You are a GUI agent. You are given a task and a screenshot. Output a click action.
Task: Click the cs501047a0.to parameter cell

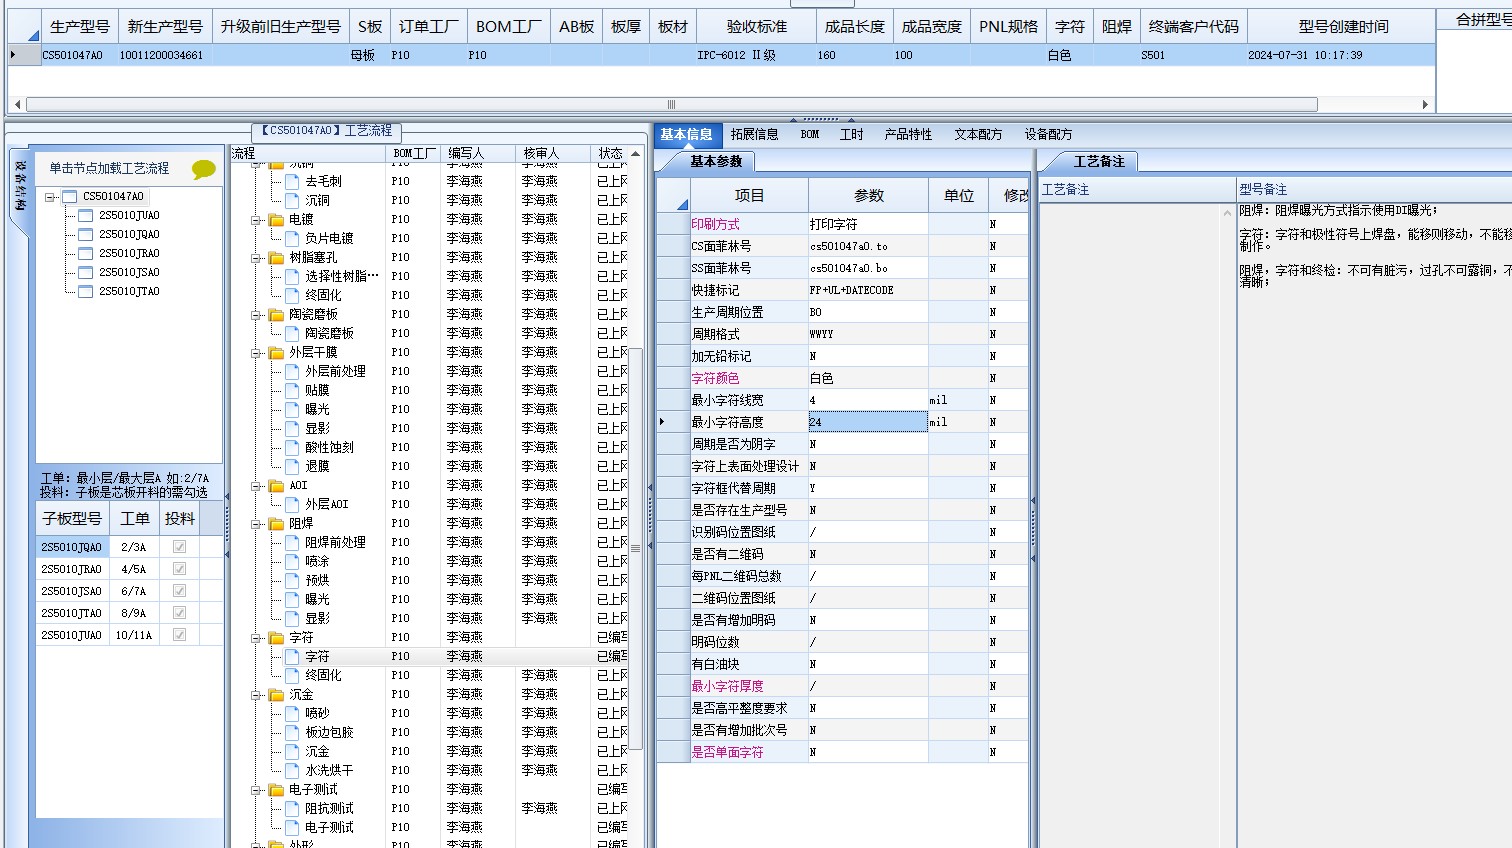[868, 246]
